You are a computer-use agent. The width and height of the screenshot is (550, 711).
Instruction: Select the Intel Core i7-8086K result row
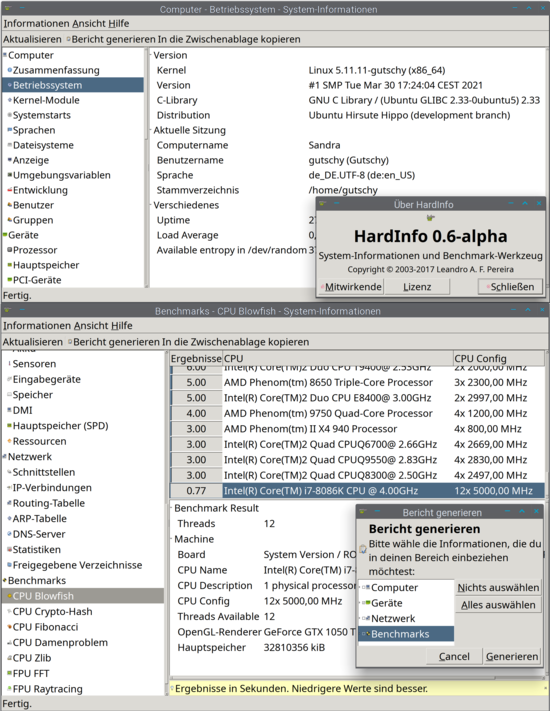point(357,491)
